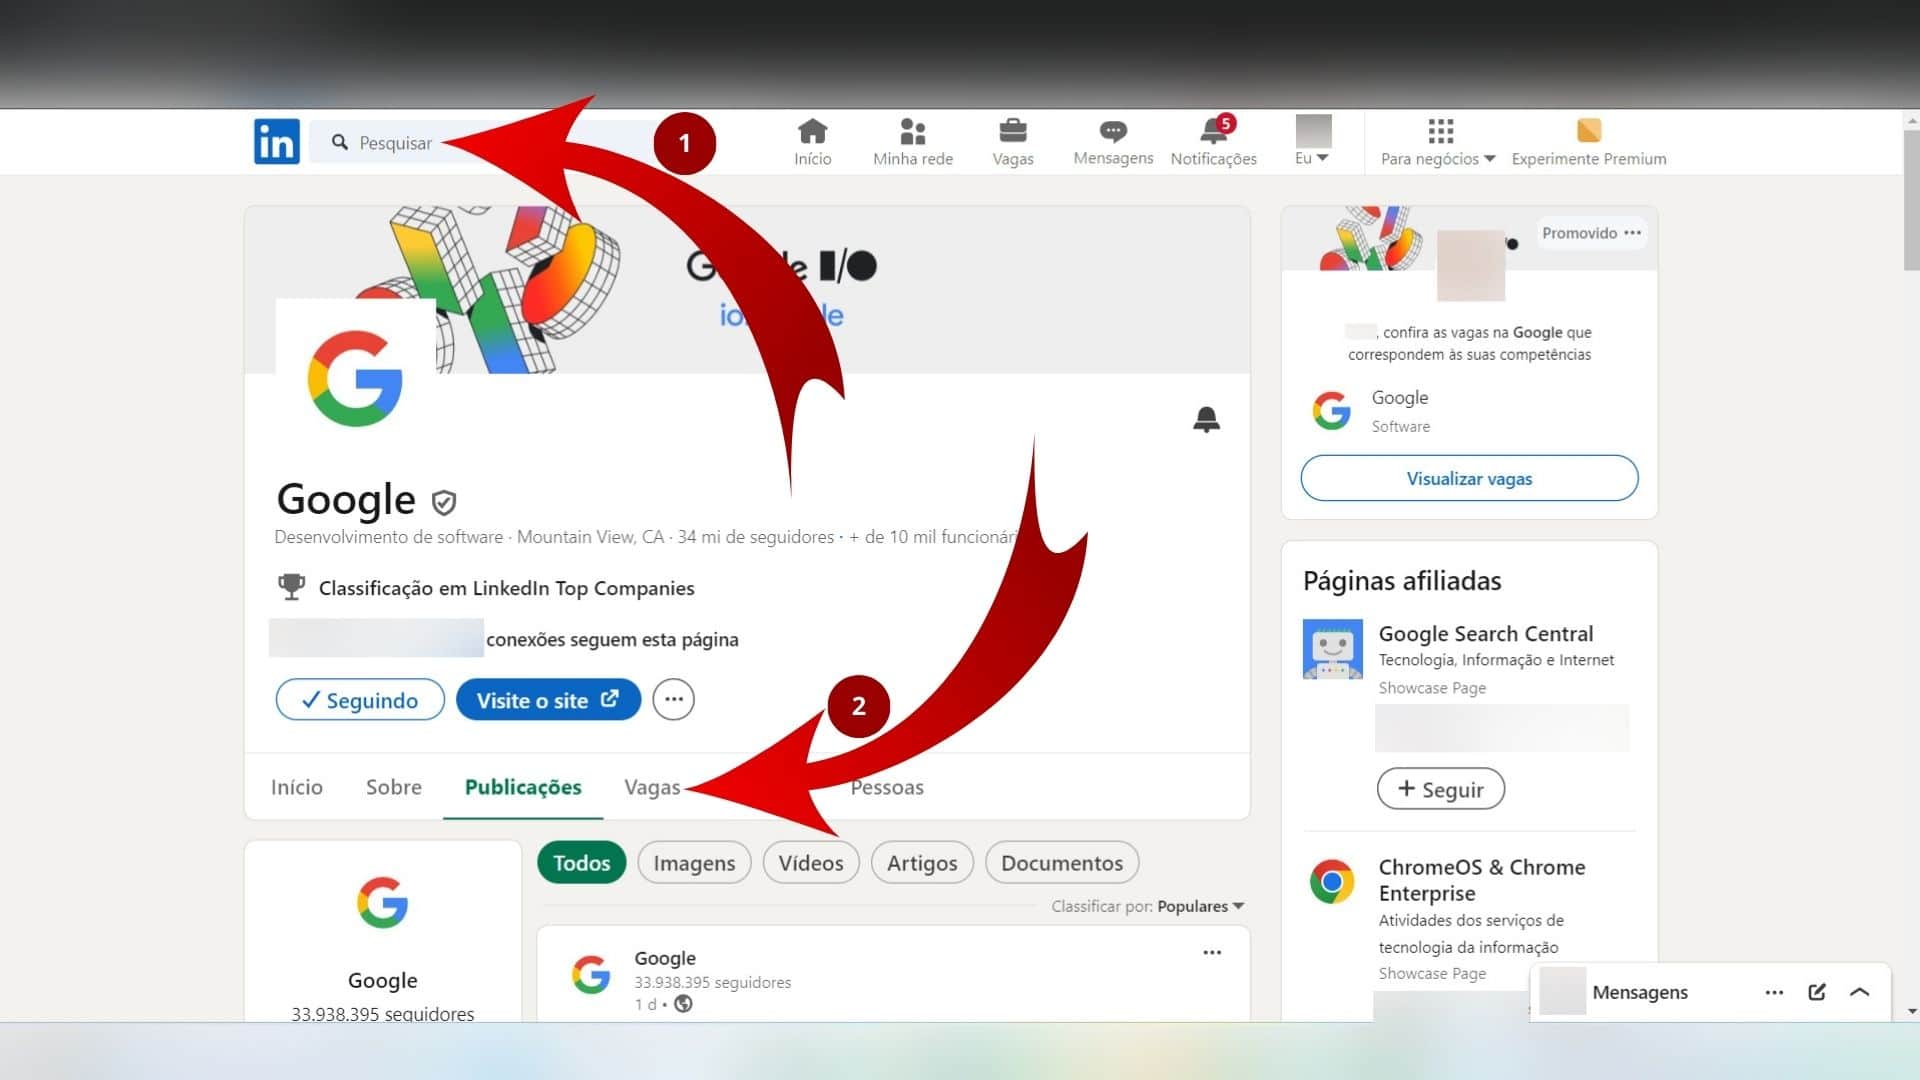Click the notification bell on Google page
The image size is (1920, 1080).
(1205, 419)
